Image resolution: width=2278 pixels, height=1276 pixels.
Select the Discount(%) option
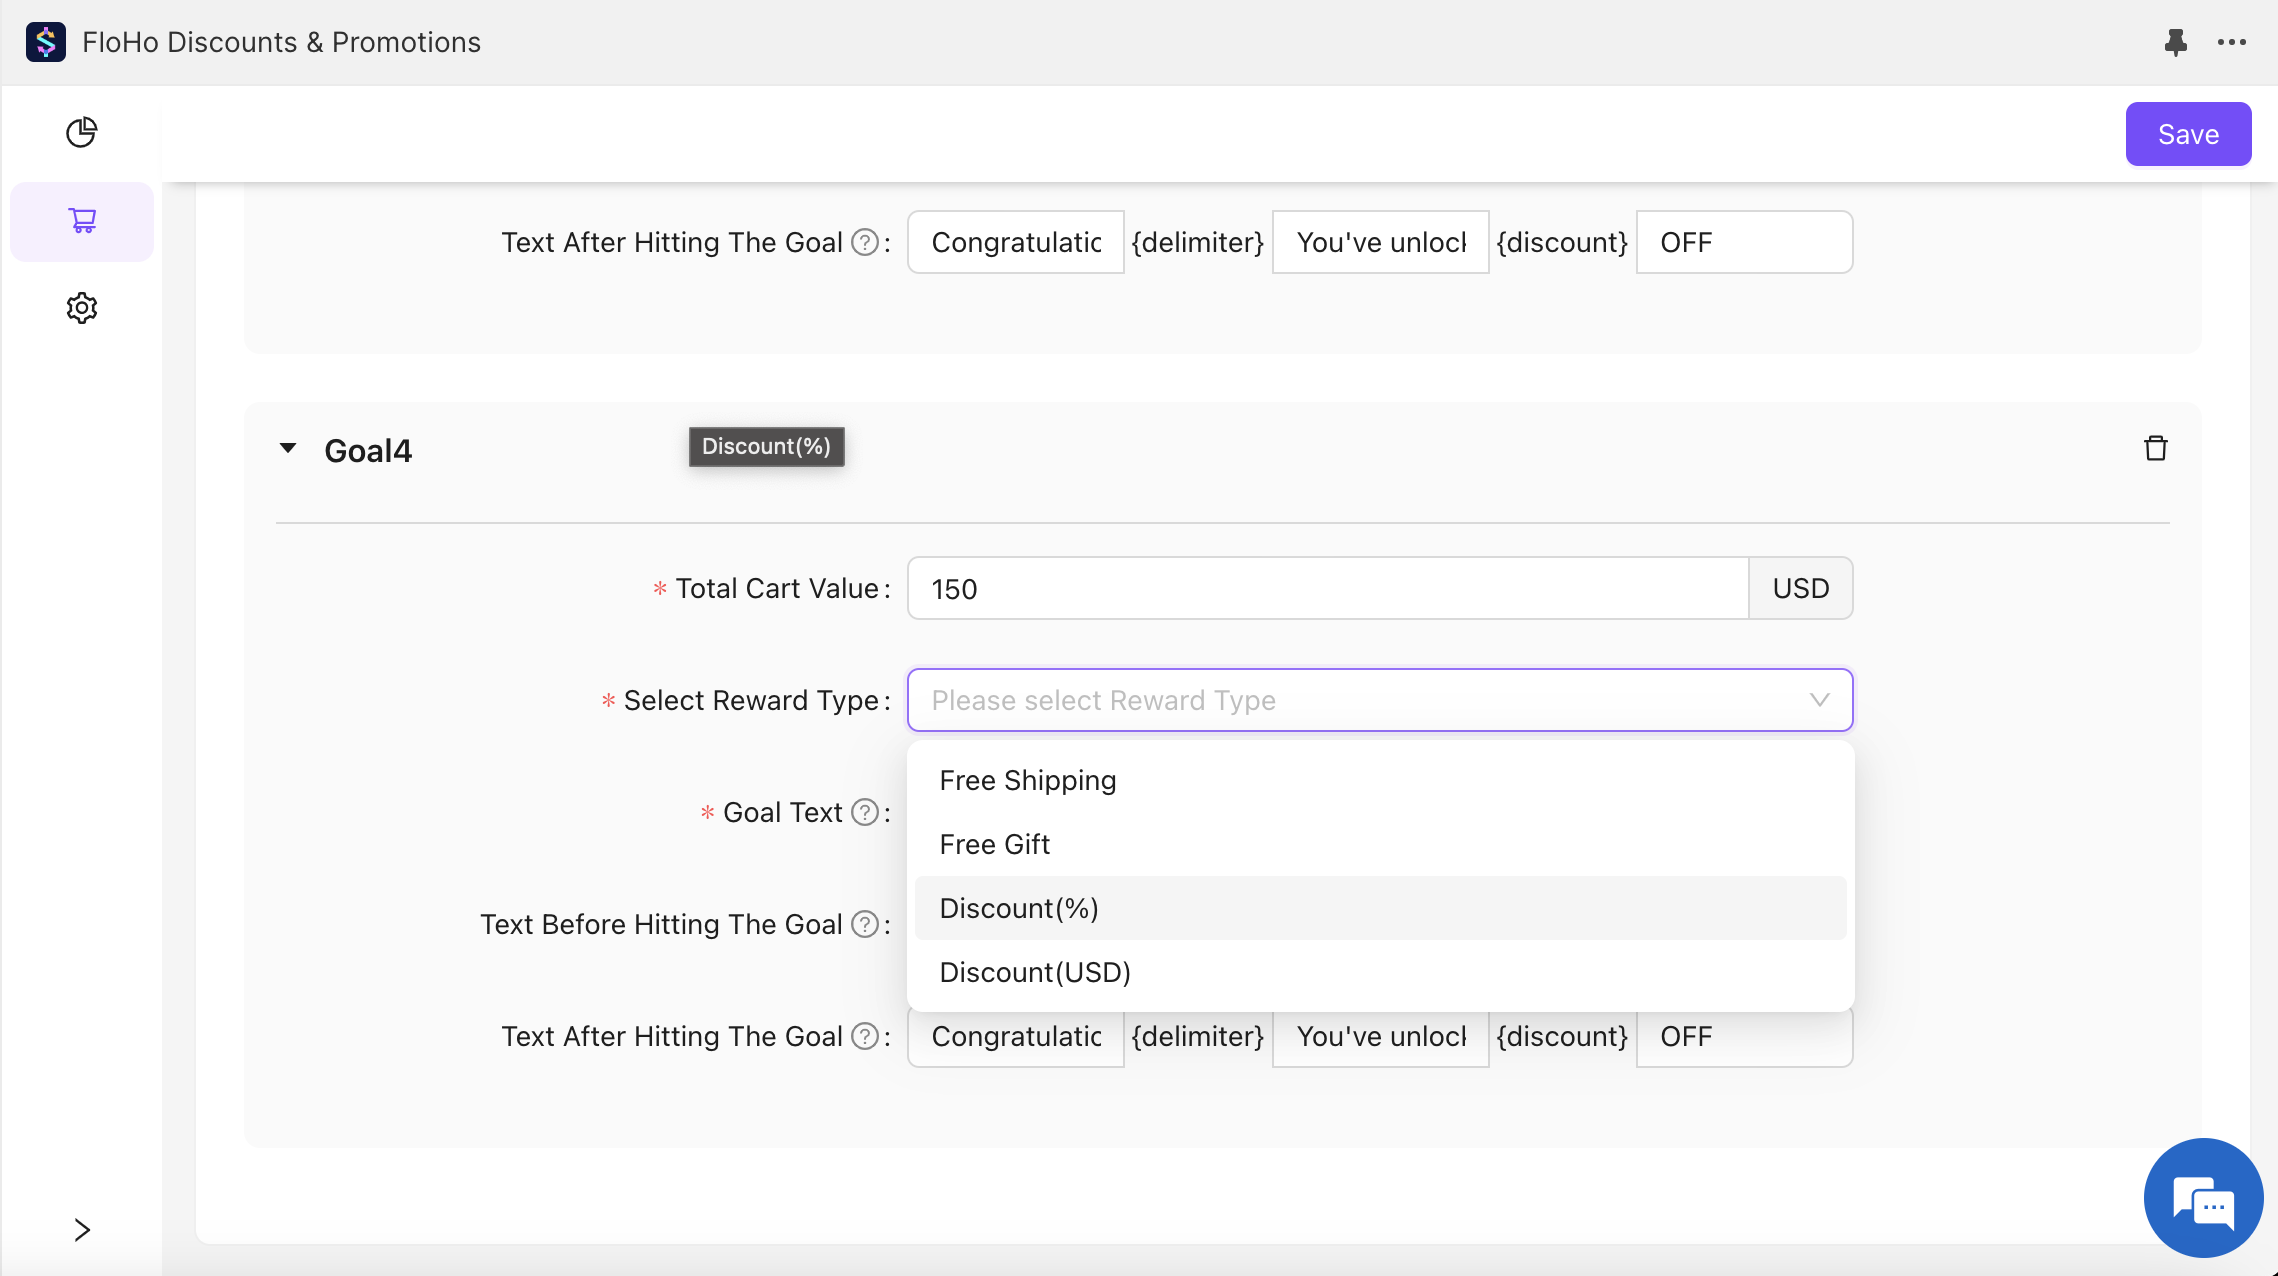1018,908
